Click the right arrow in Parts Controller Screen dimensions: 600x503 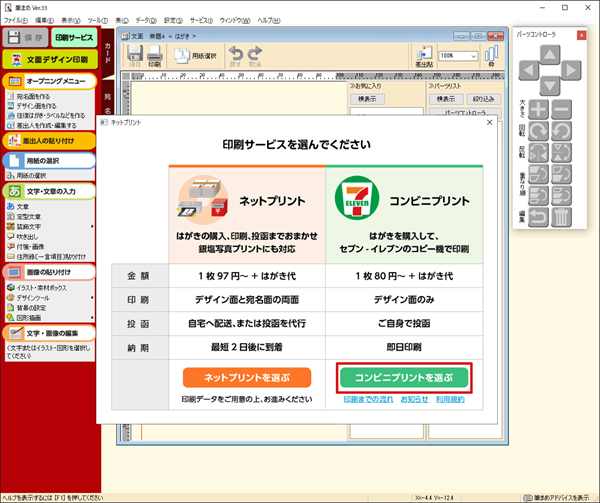(x=571, y=70)
